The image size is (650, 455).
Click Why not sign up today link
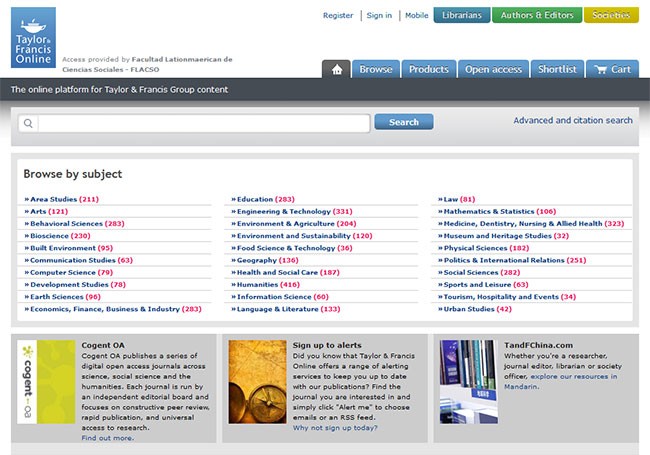(x=335, y=428)
